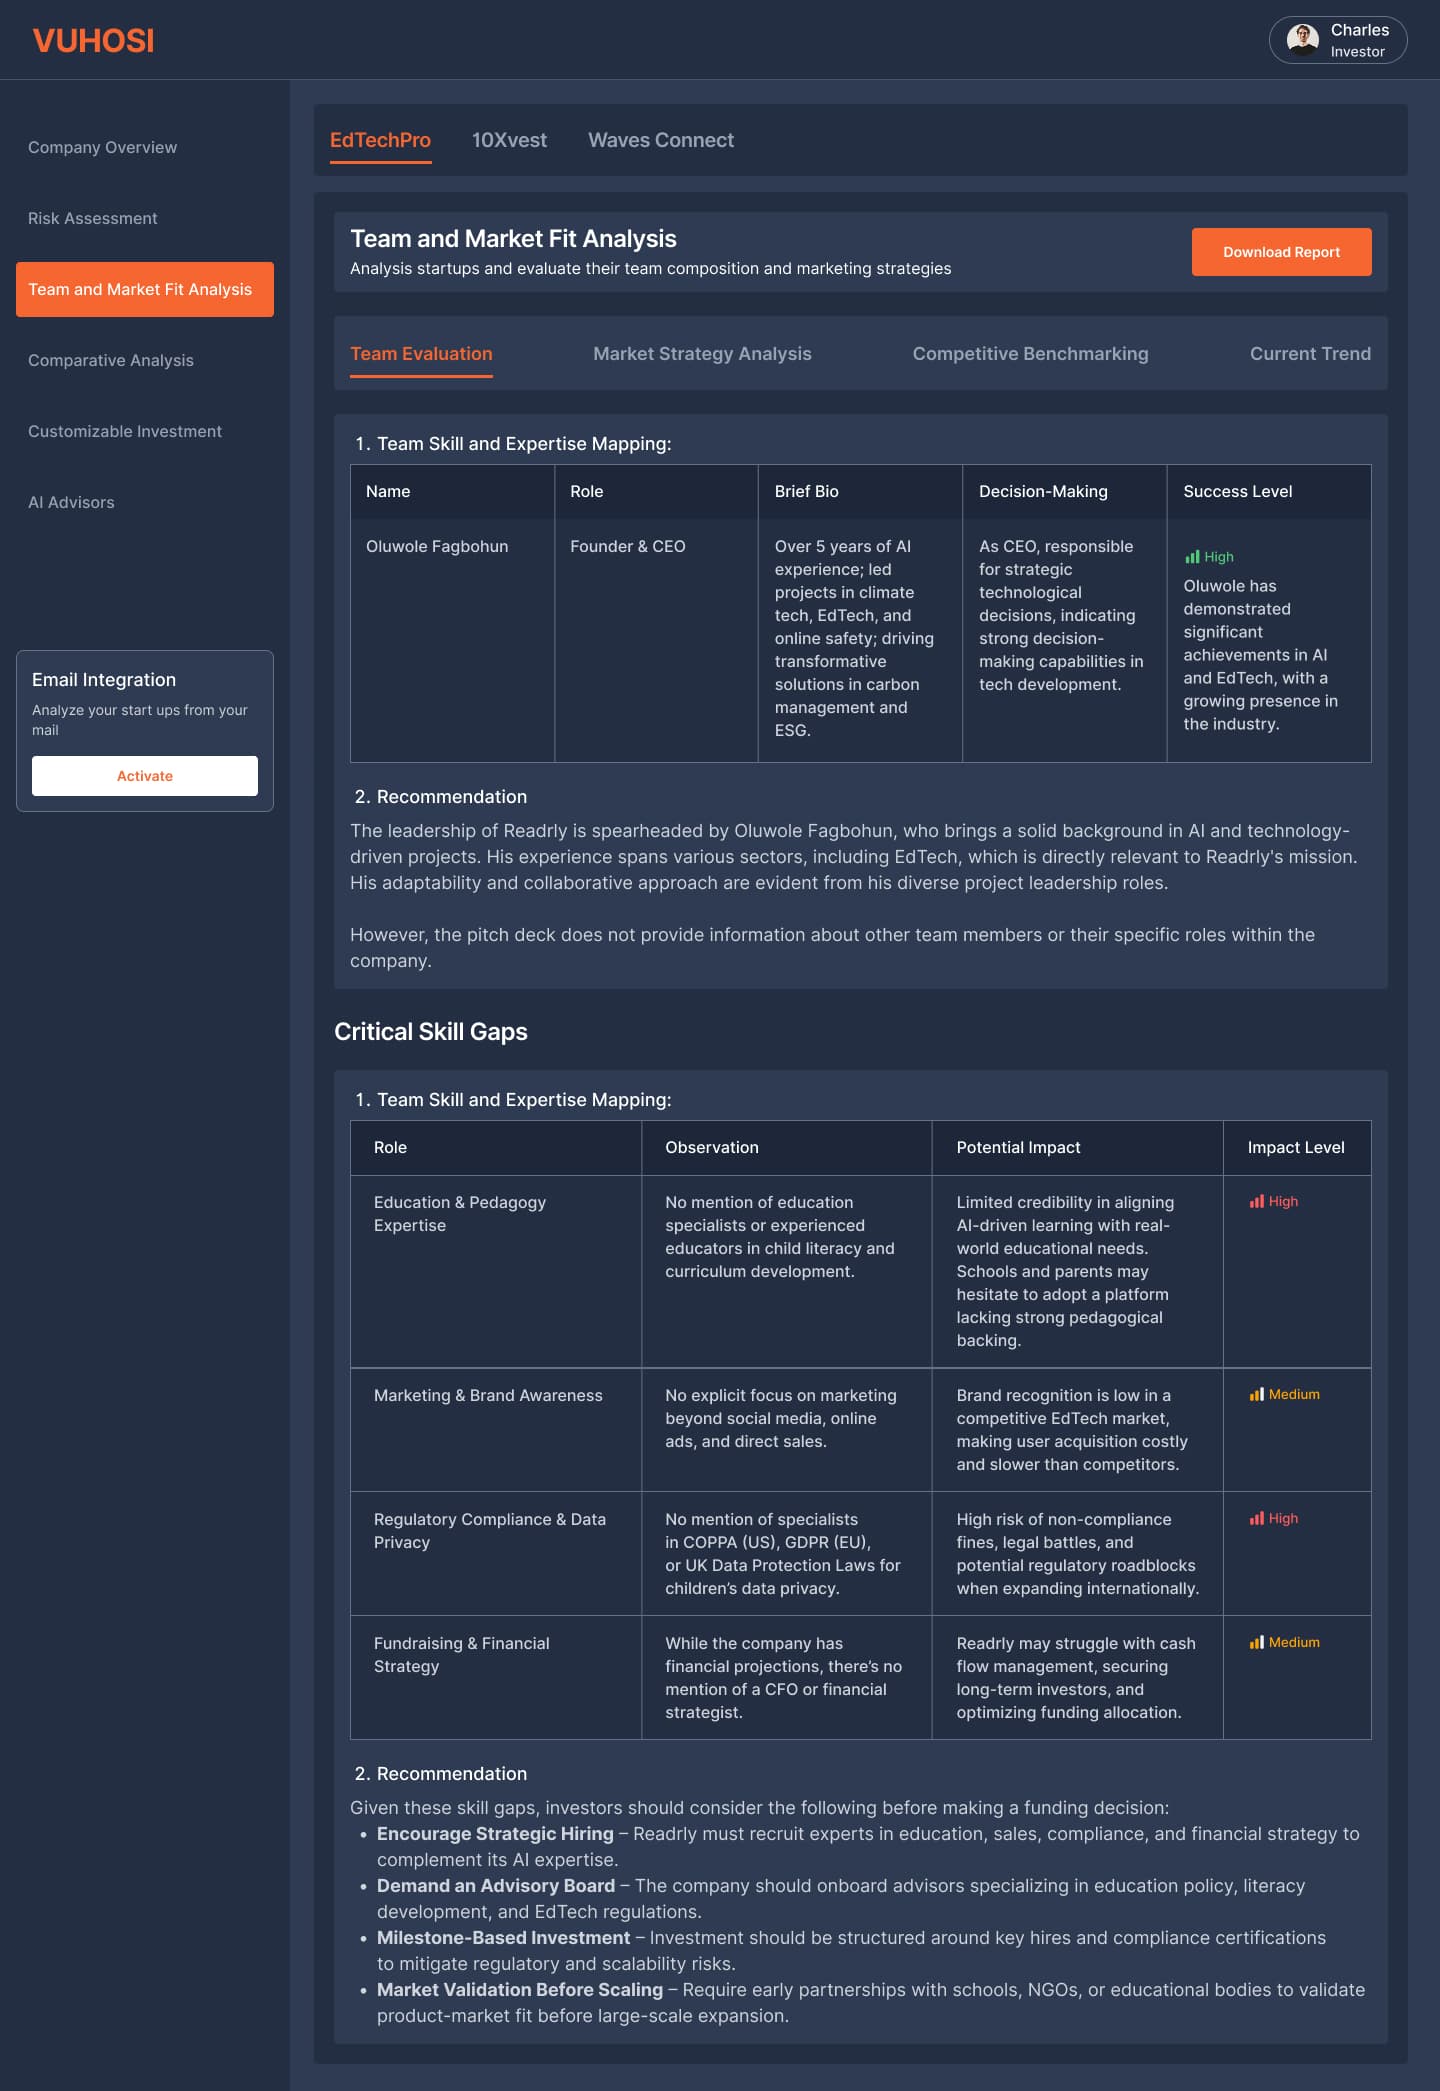This screenshot has height=2091, width=1440.
Task: Switch to the EdTechPro tab
Action: [380, 140]
